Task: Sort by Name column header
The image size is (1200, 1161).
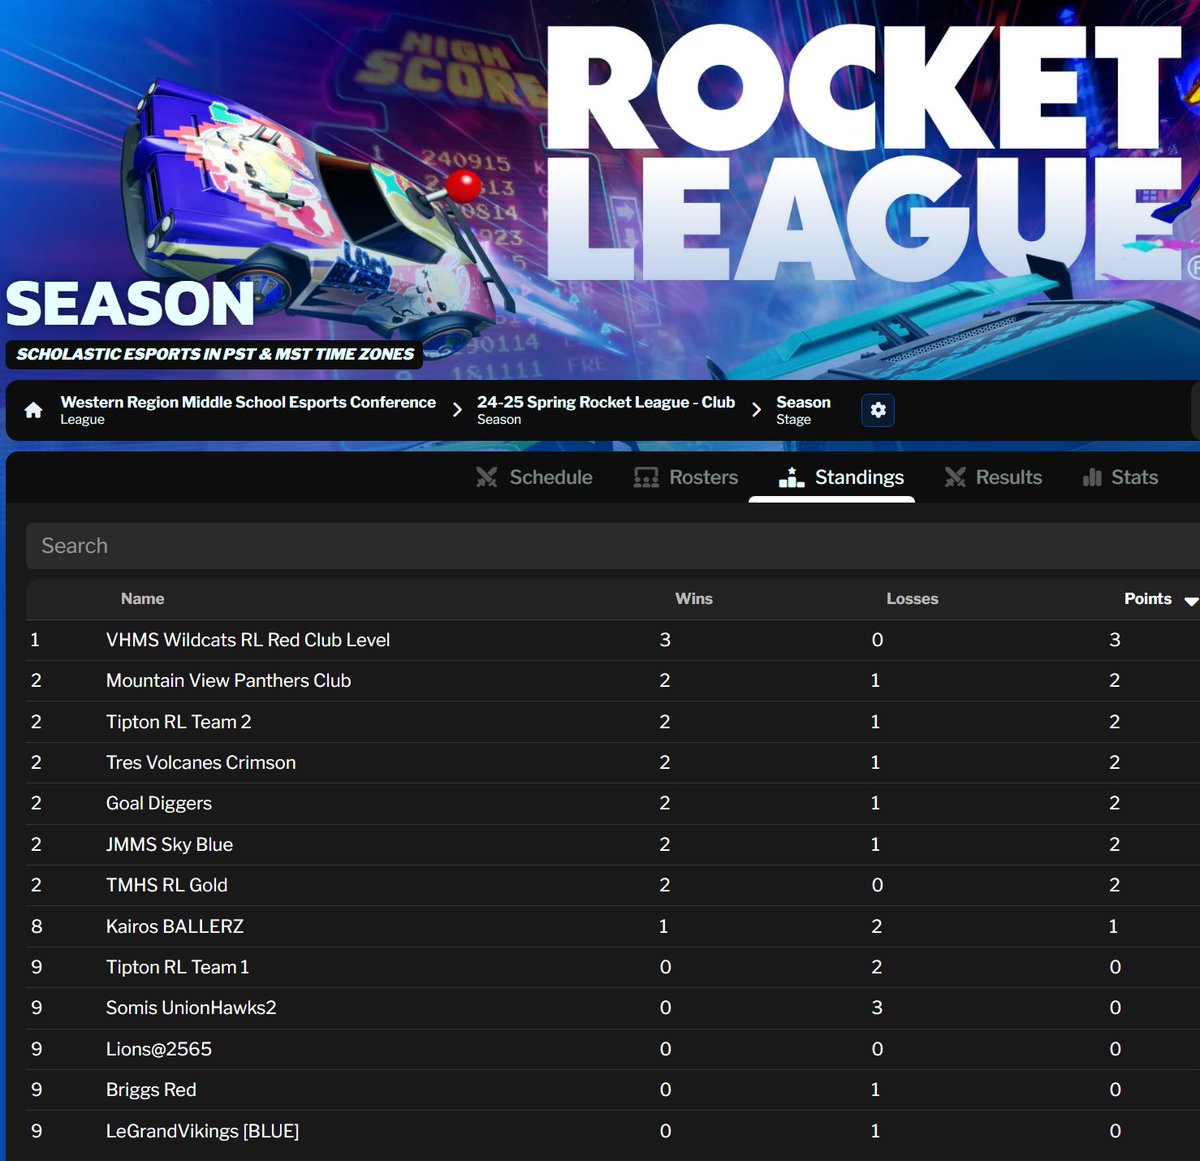Action: pyautogui.click(x=142, y=599)
